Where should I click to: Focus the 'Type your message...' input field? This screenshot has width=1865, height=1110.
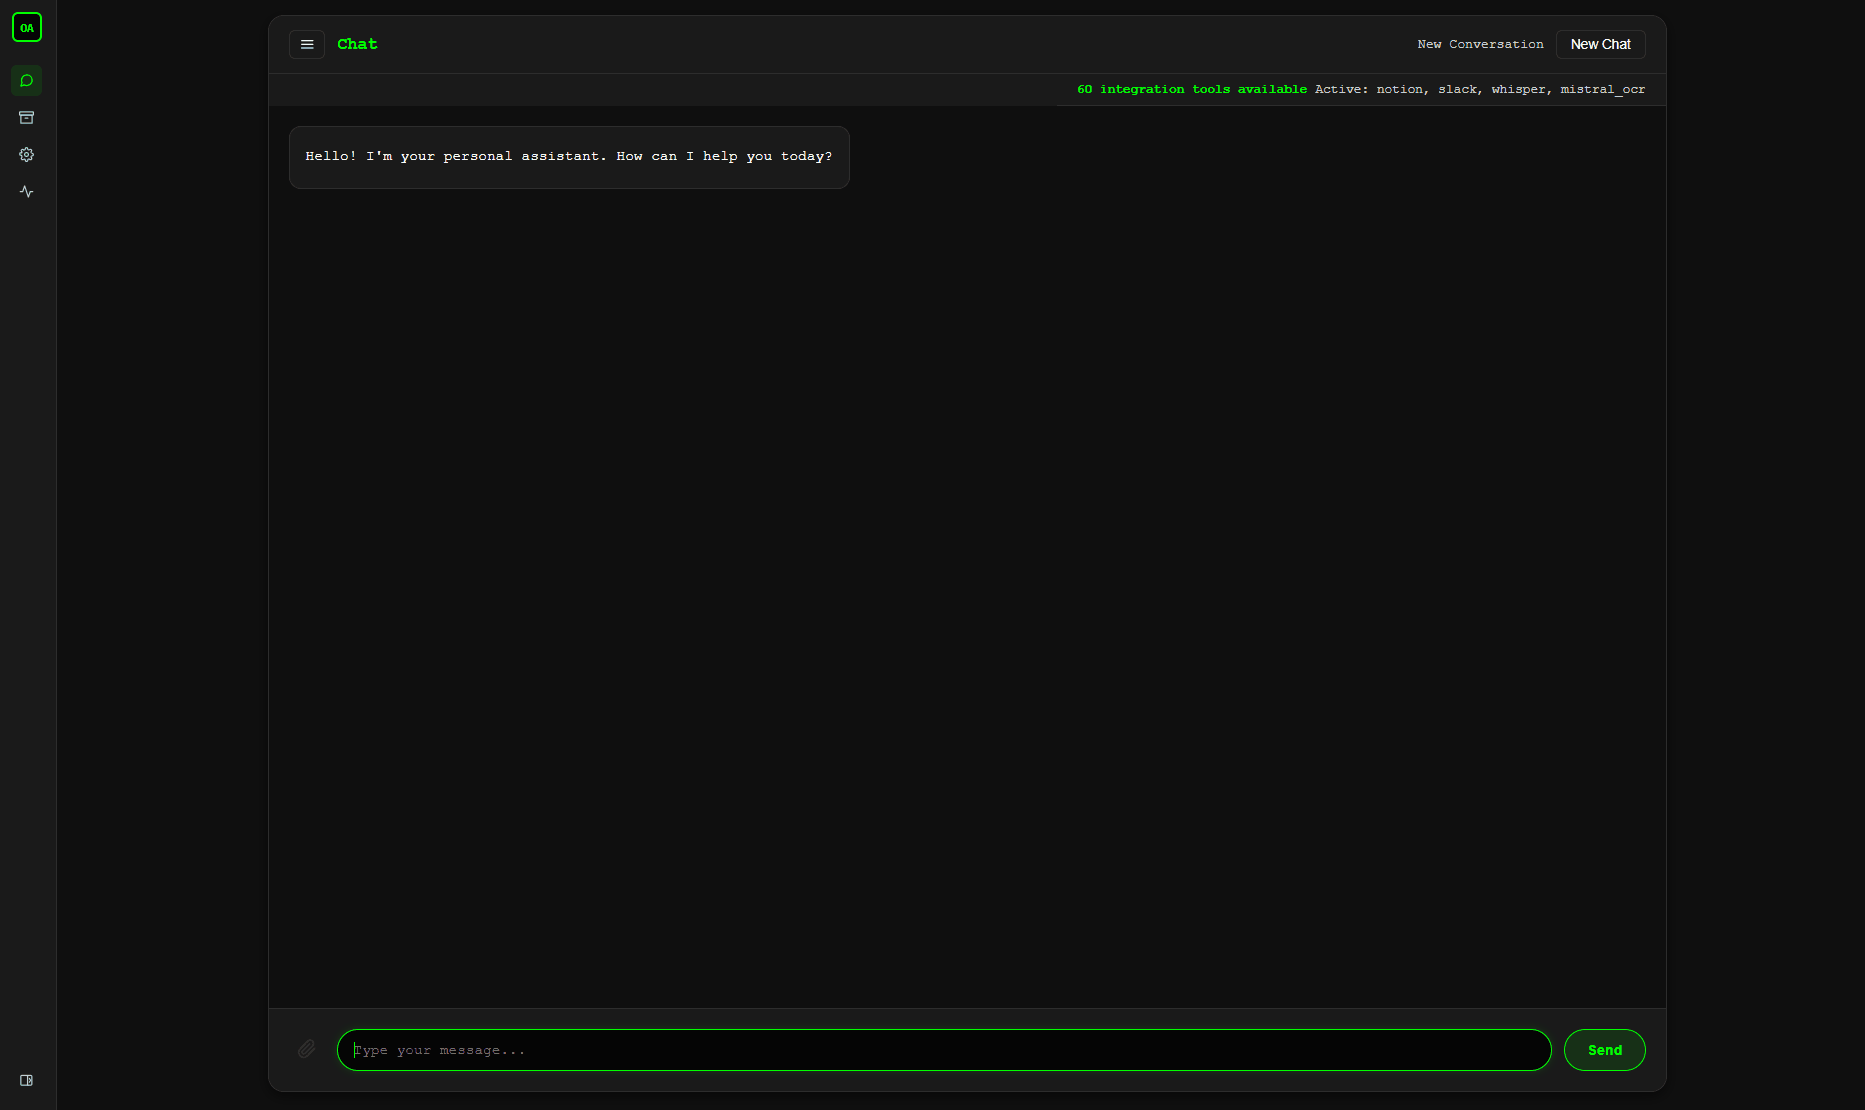pyautogui.click(x=944, y=1050)
